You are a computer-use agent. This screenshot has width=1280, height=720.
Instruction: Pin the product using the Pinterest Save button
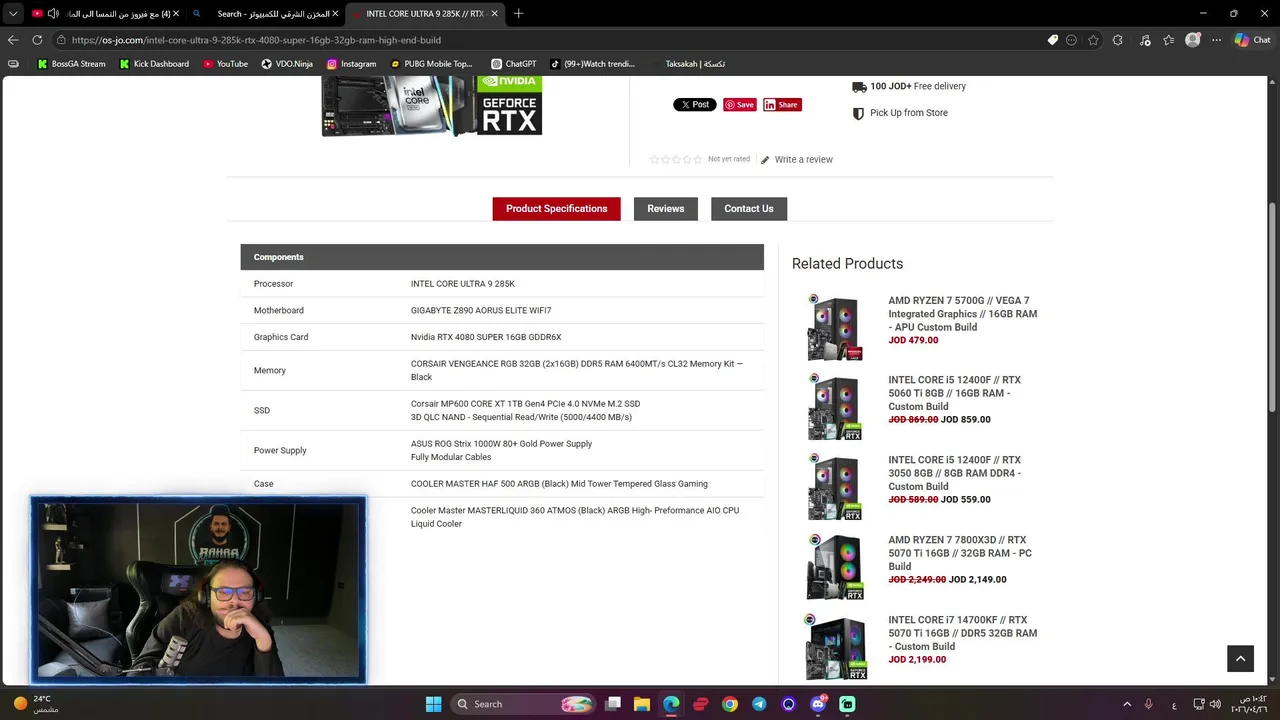click(740, 104)
